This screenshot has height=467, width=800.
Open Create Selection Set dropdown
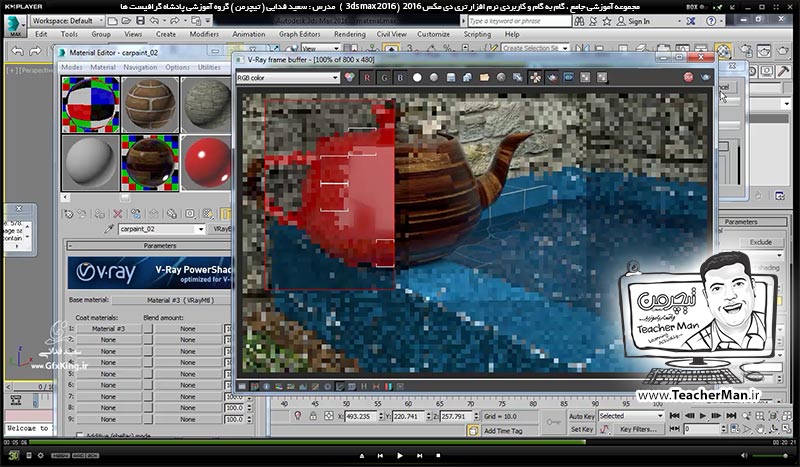coord(535,48)
